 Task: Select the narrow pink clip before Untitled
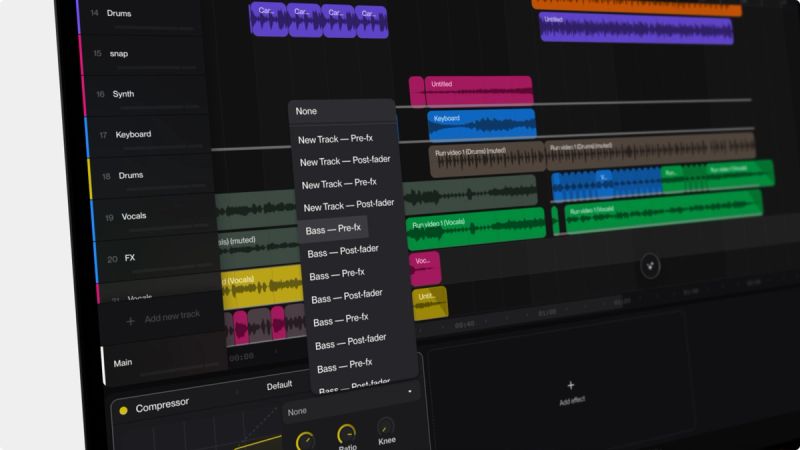(x=417, y=91)
